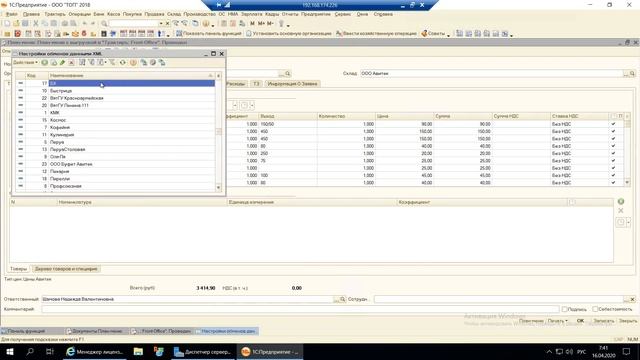Click green Add icon in exchange settings dialog
640x360 pixels.
44,62
